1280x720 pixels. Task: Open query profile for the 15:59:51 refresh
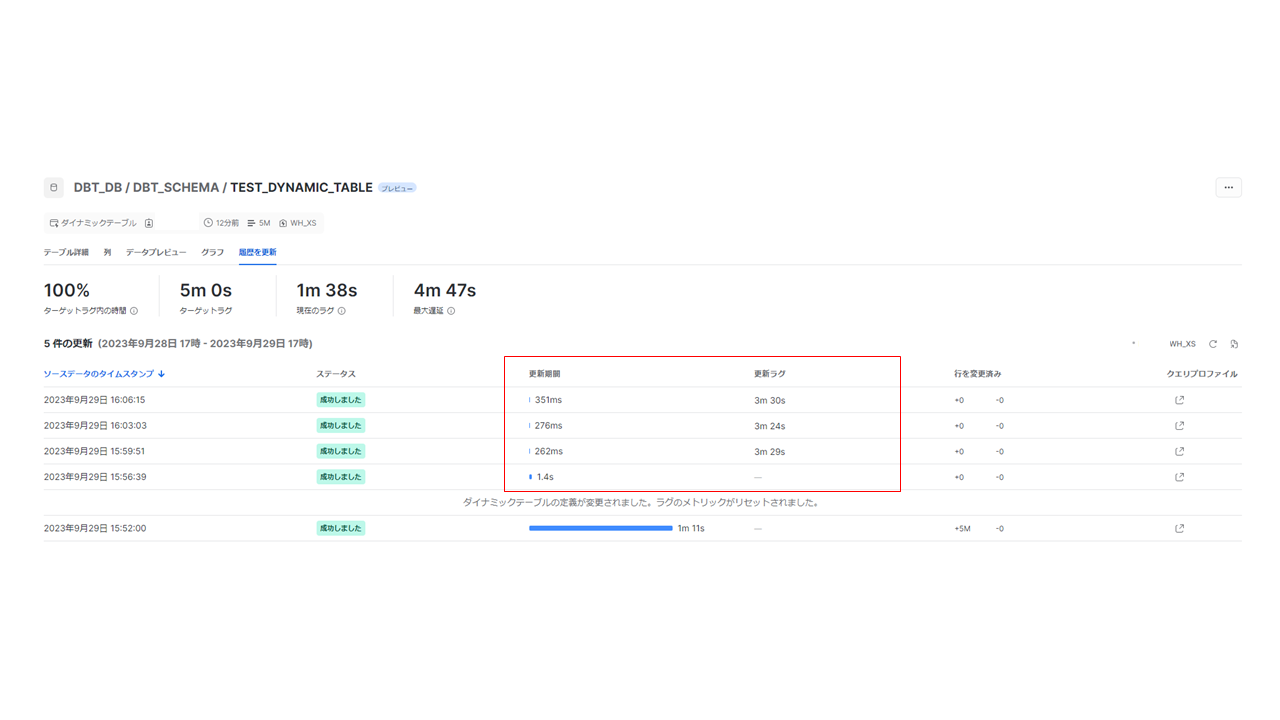[1179, 451]
